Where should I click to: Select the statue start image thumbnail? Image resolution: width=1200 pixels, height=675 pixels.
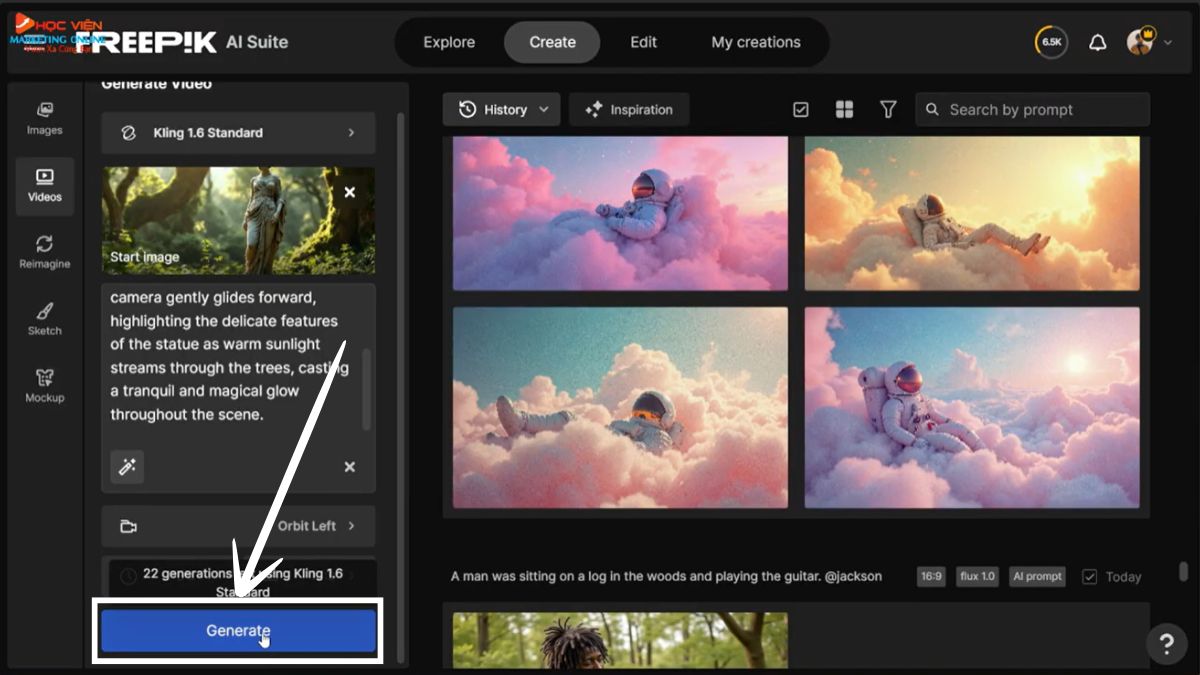238,220
